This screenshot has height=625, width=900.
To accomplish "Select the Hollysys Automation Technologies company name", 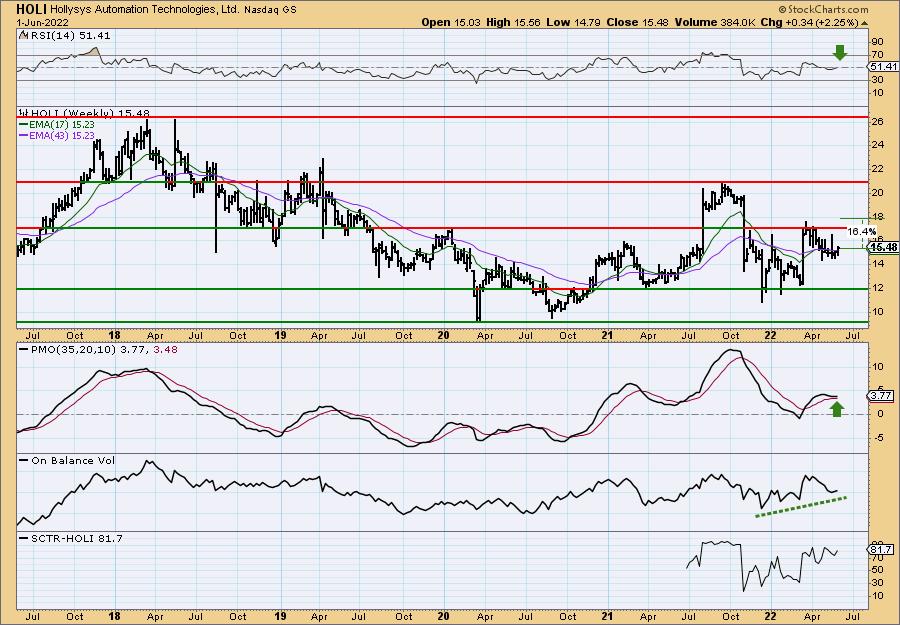I will click(x=144, y=10).
